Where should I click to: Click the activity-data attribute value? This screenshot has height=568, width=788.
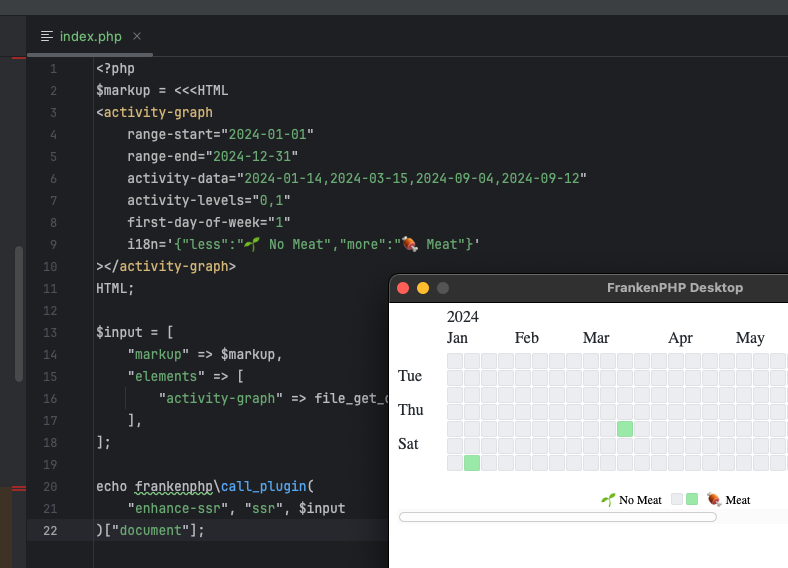412,178
